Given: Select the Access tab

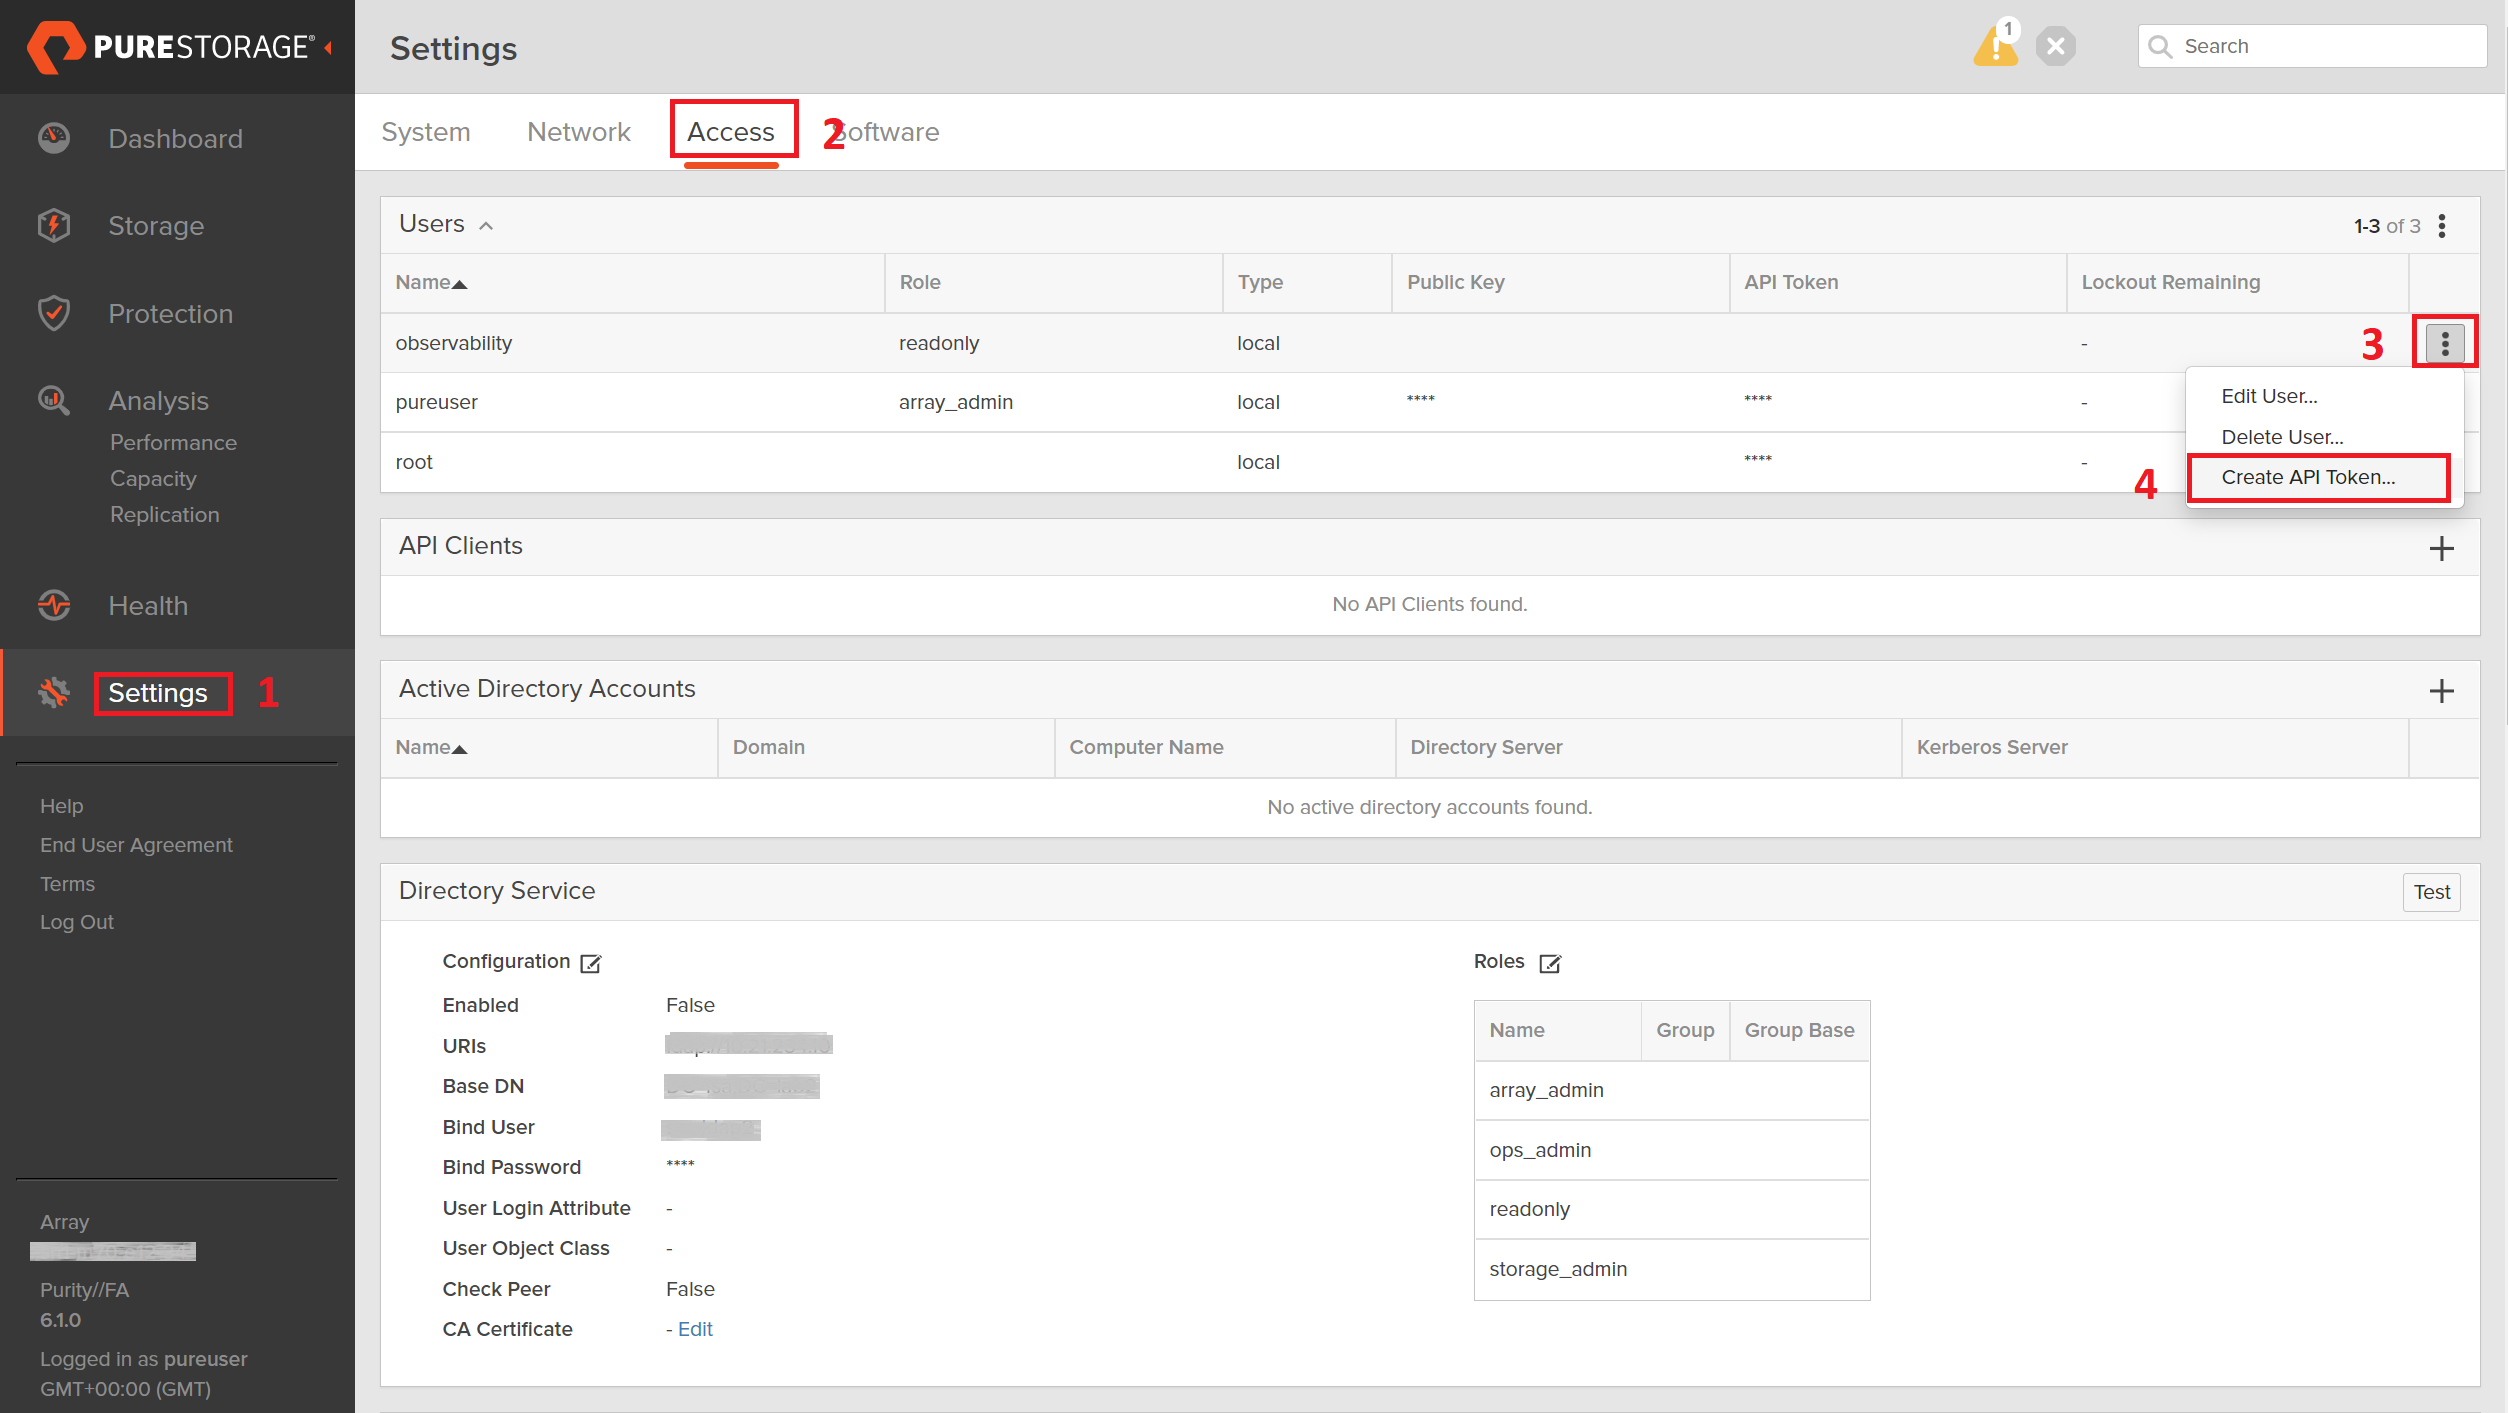Looking at the screenshot, I should [x=732, y=131].
